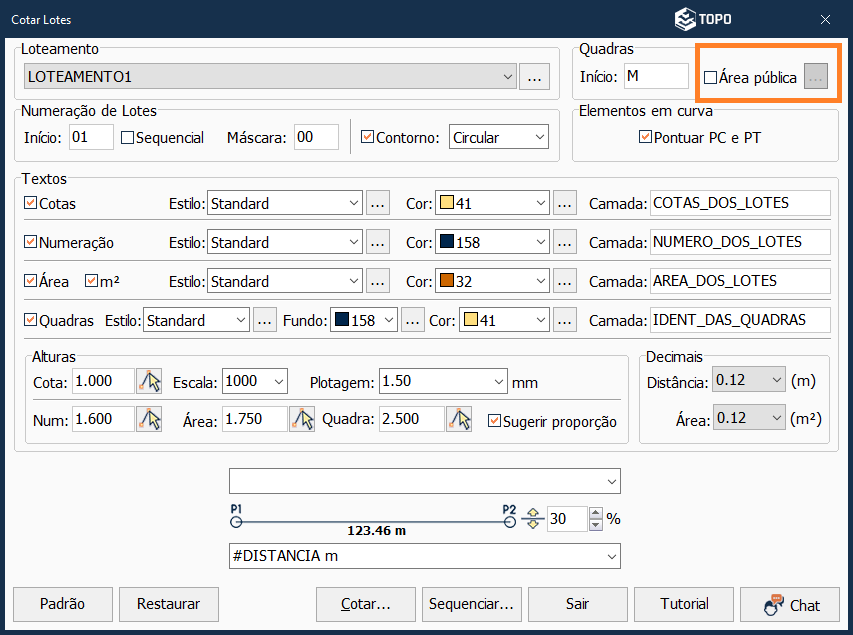This screenshot has width=853, height=635.
Task: Toggle the Sequencial checkbox
Action: point(128,138)
